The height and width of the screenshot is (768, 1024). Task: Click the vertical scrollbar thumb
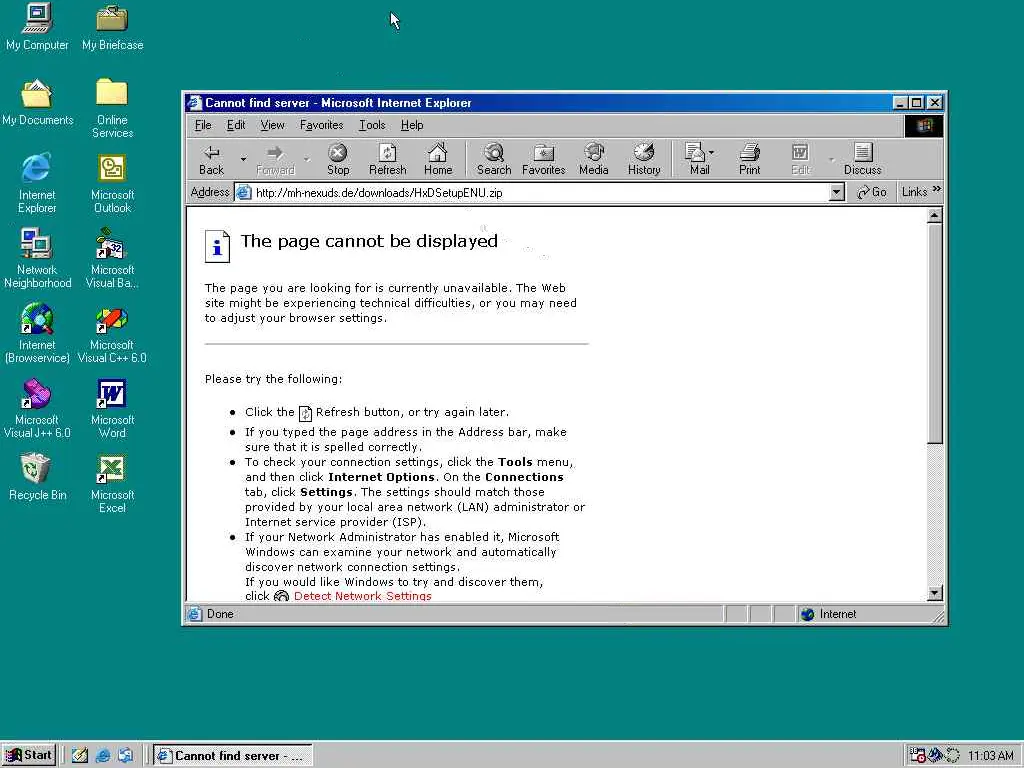pyautogui.click(x=935, y=334)
